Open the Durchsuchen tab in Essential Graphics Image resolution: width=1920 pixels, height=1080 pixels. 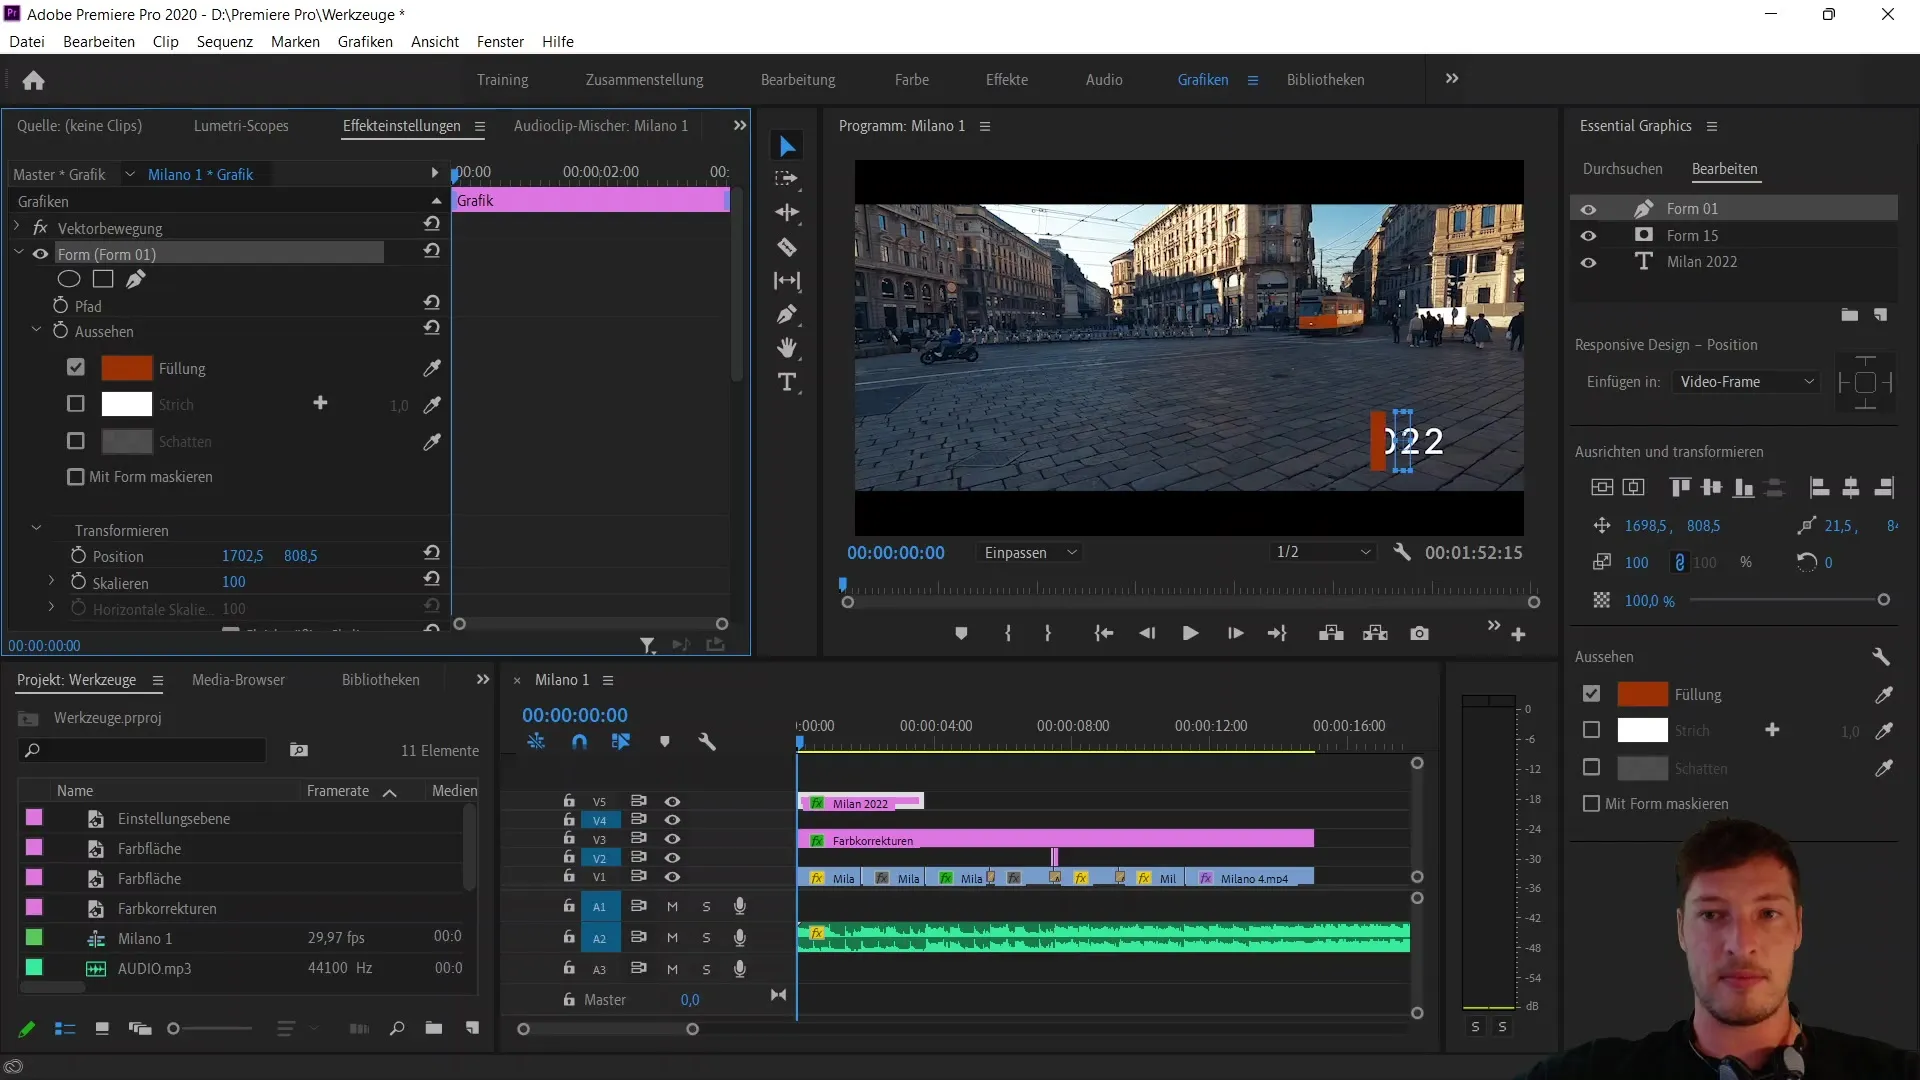tap(1622, 169)
